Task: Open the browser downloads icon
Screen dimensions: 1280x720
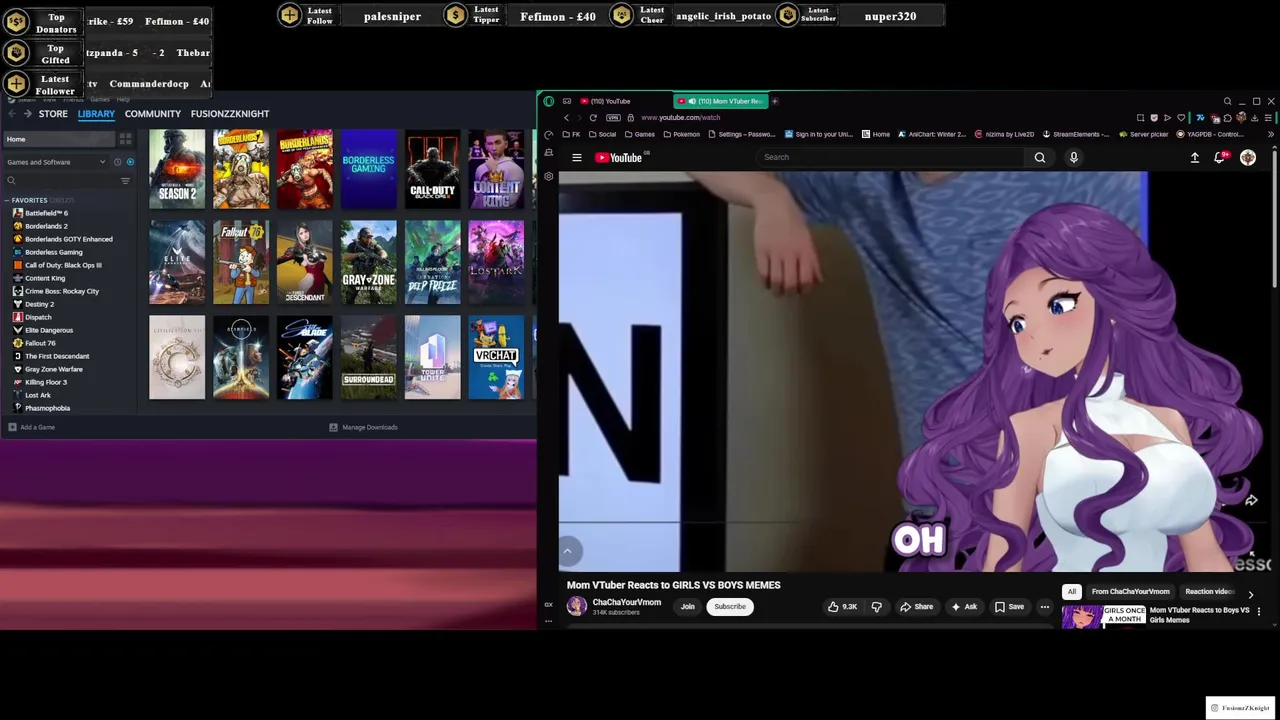Action: (1254, 118)
